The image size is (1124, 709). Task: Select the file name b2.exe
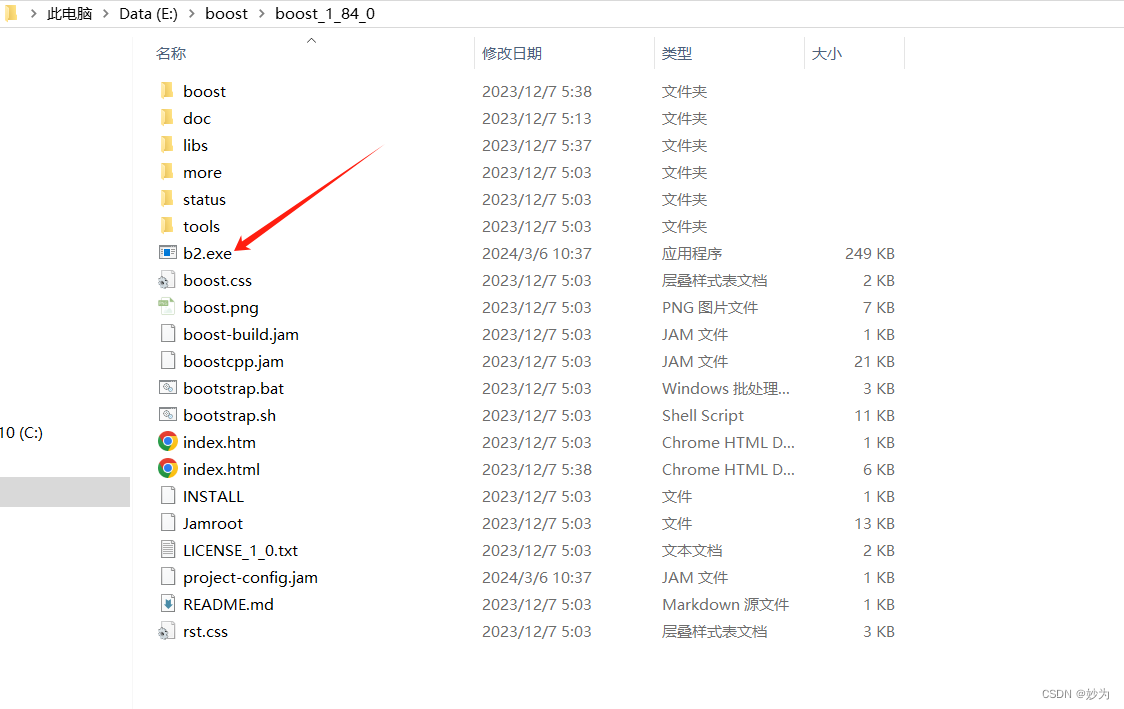(x=207, y=253)
